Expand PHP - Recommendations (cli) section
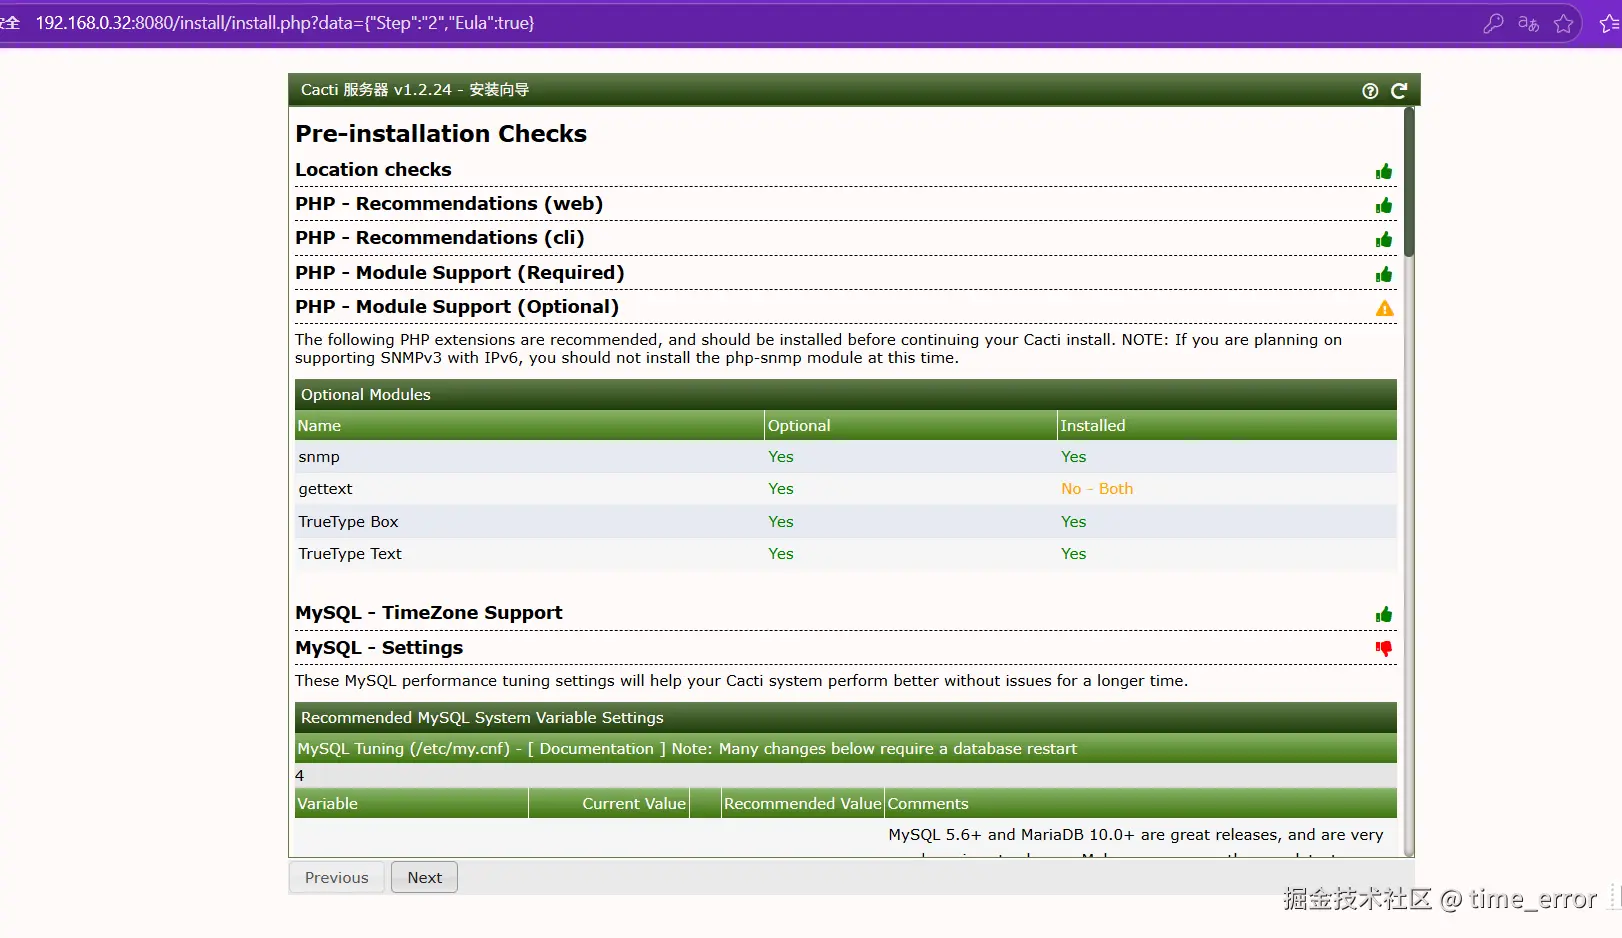 (x=440, y=238)
